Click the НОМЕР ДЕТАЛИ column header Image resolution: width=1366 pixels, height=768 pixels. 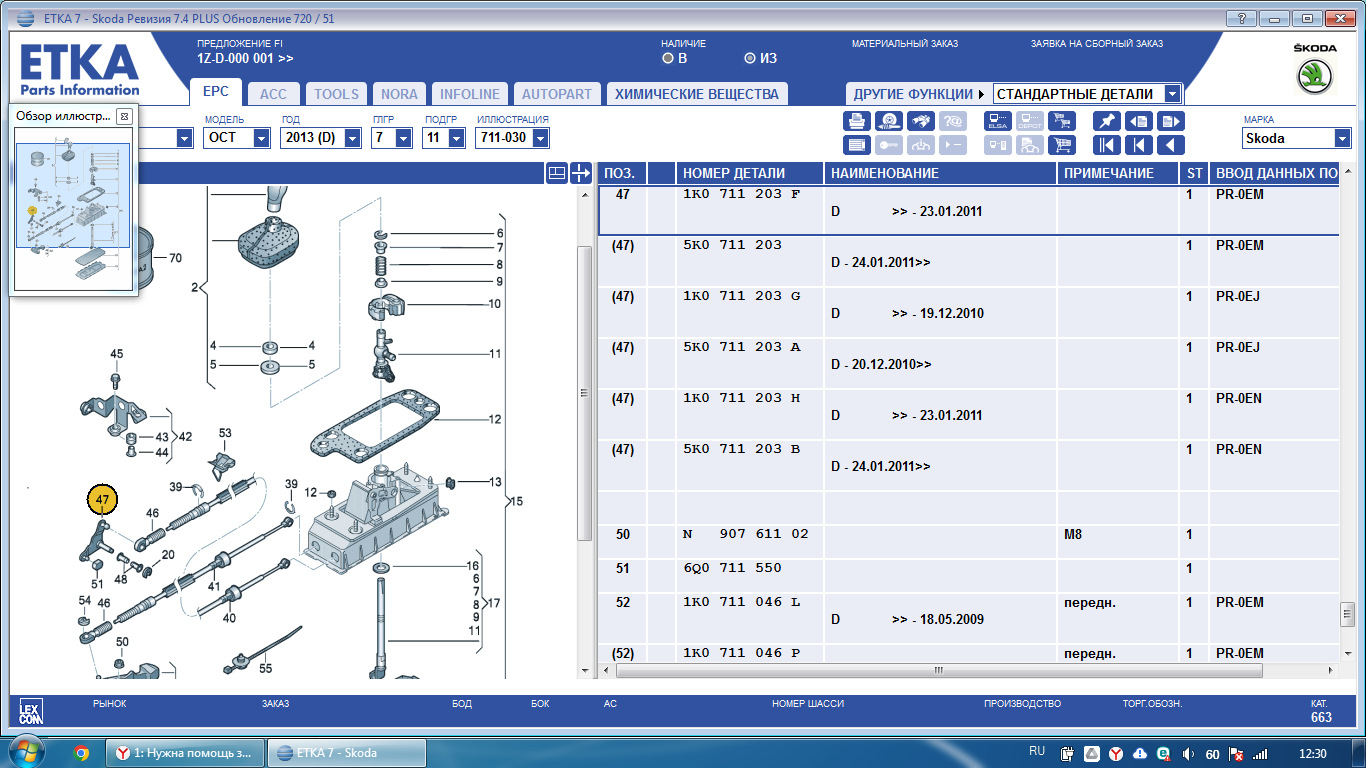tap(749, 173)
